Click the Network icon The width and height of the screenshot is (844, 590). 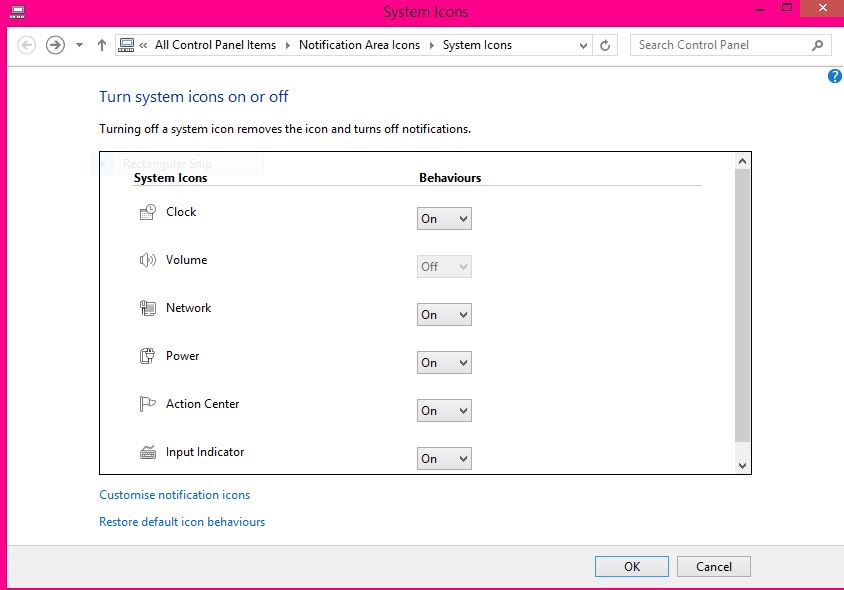point(146,307)
